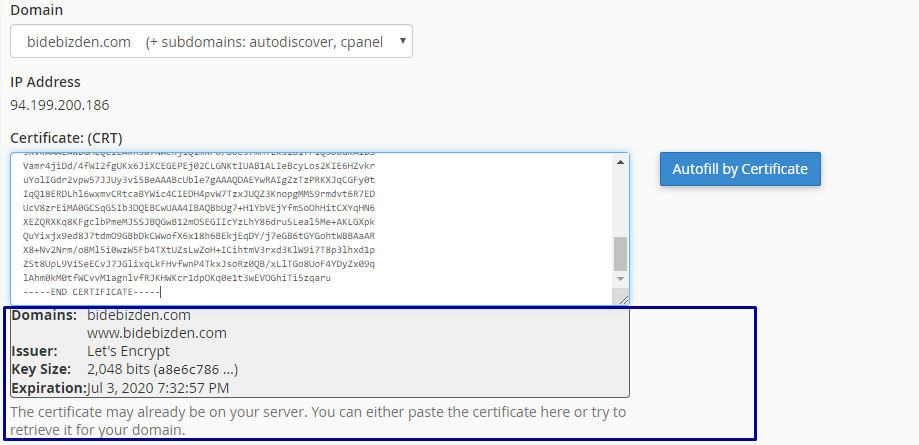Click the expiration date Jul 3, 2020

click(x=158, y=388)
